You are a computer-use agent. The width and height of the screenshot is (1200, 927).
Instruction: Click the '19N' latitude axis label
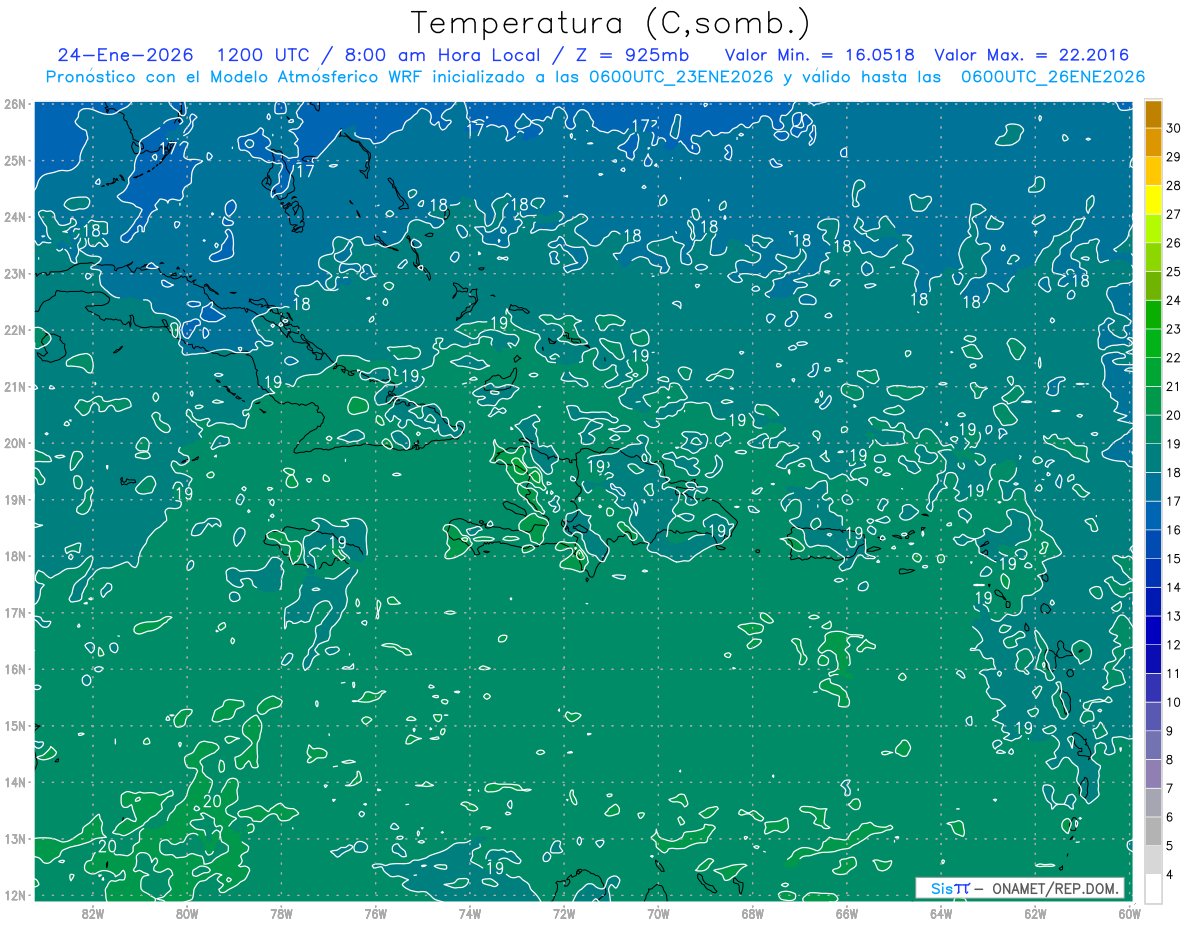click(x=14, y=500)
